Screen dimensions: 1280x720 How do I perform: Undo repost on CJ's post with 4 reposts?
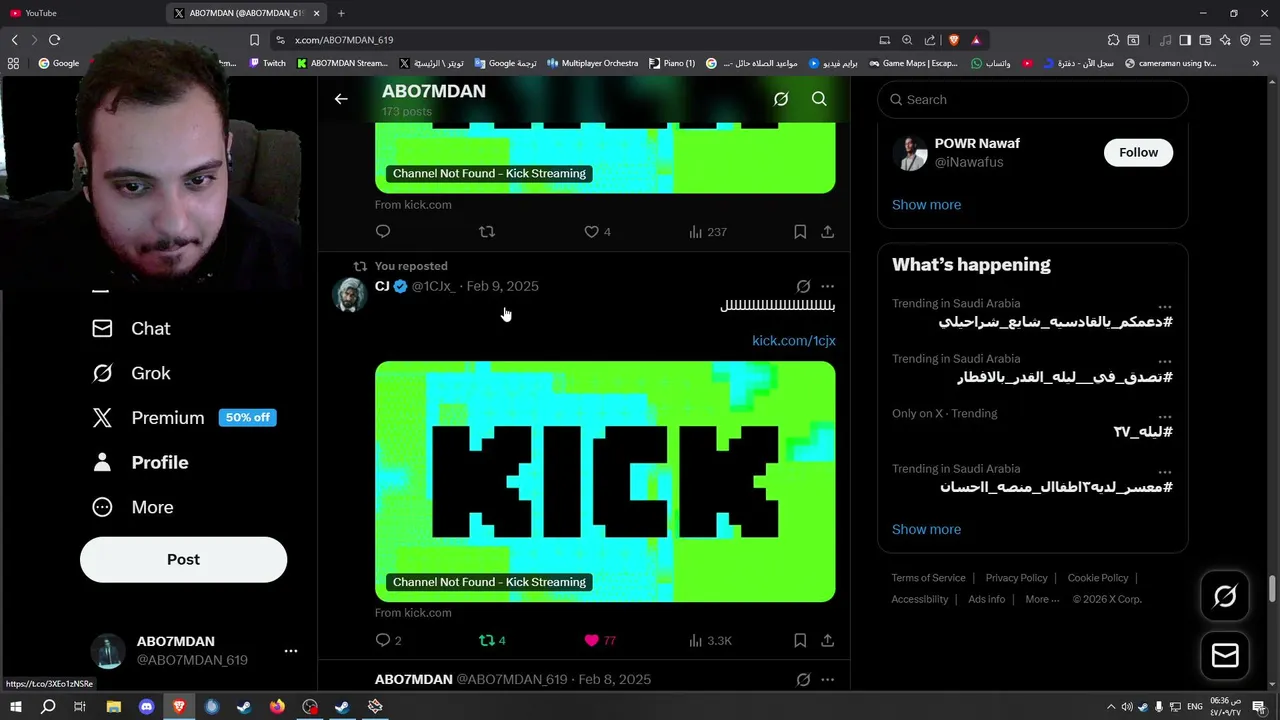(492, 640)
